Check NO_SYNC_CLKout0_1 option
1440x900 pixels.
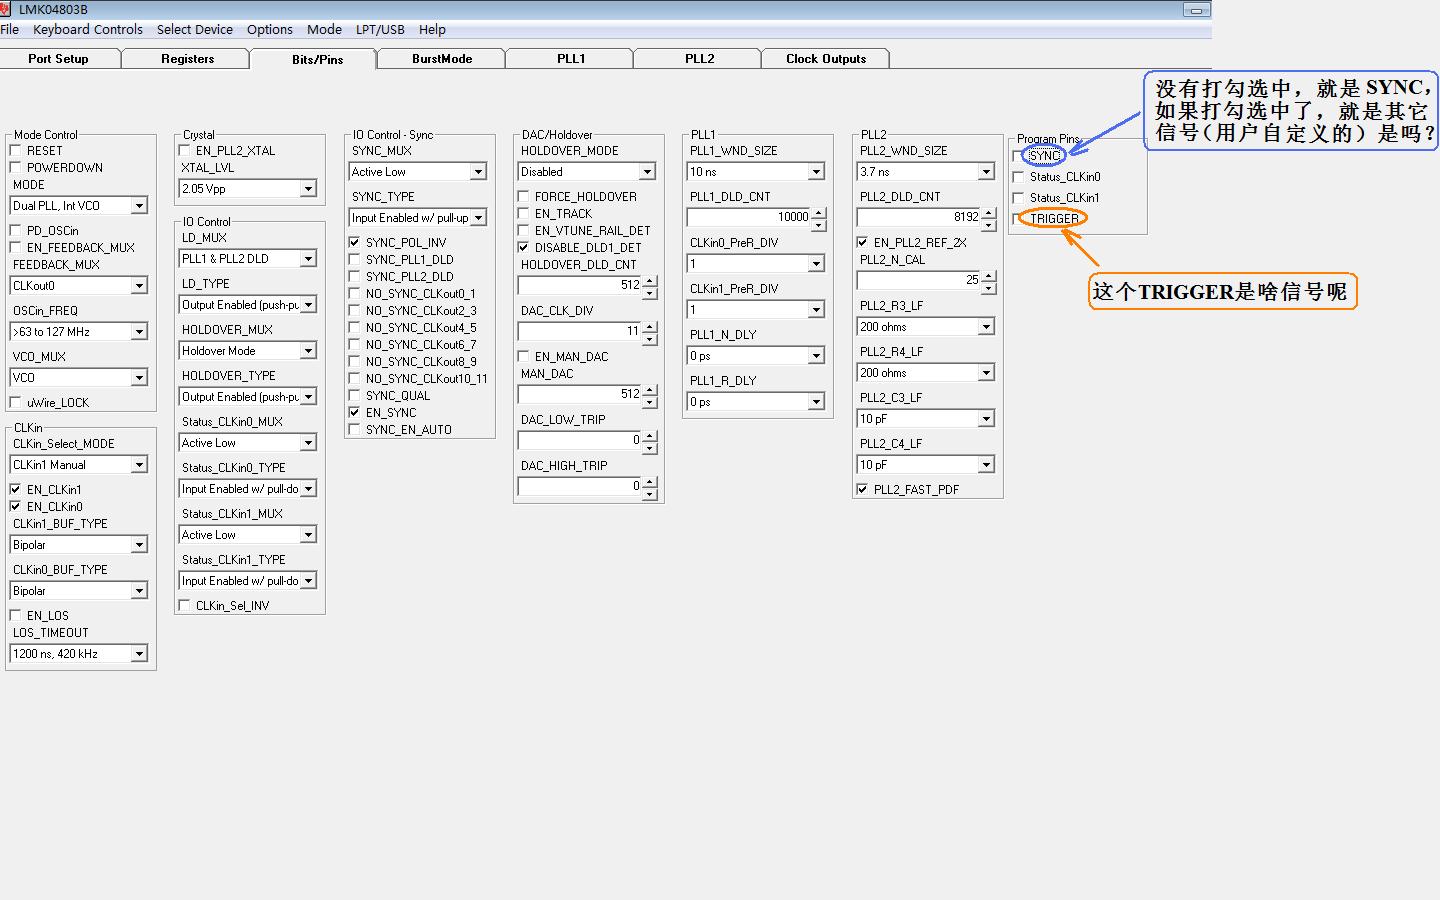click(355, 294)
